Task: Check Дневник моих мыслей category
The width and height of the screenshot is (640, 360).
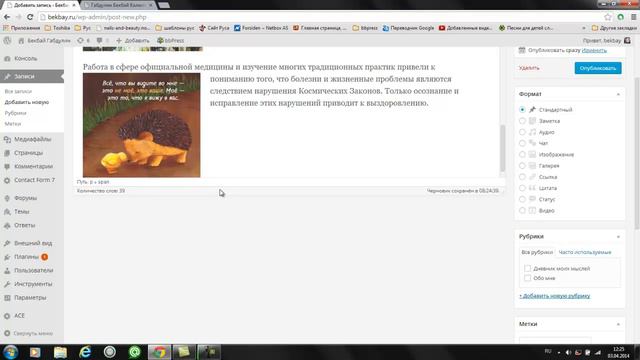Action: coord(527,269)
